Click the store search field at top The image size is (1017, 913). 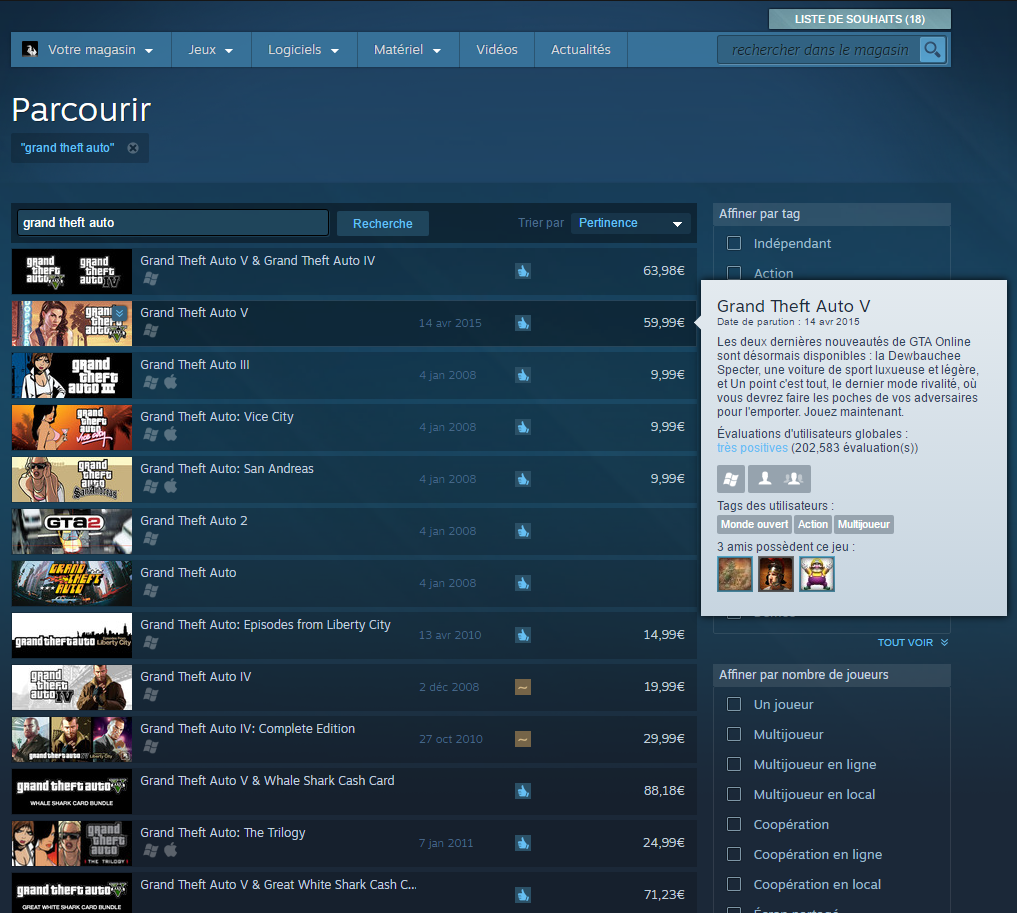pos(819,50)
